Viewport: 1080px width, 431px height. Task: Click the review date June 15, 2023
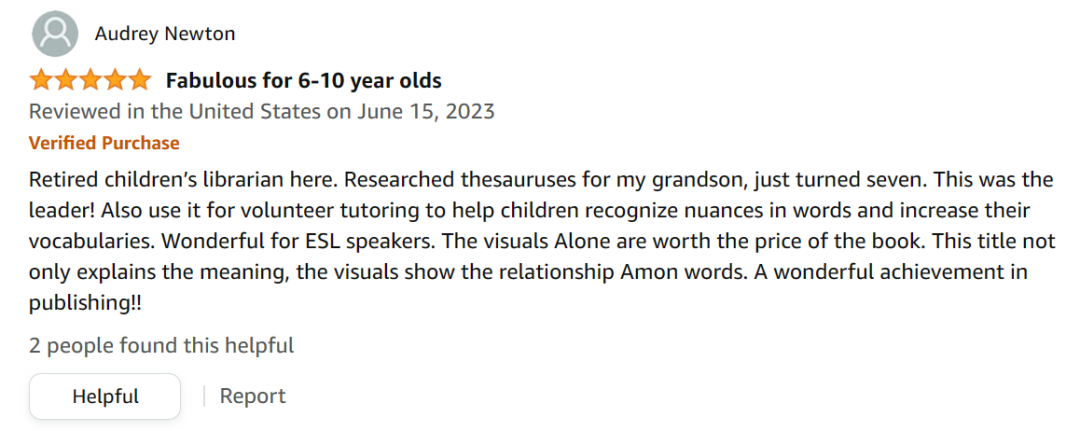point(426,112)
